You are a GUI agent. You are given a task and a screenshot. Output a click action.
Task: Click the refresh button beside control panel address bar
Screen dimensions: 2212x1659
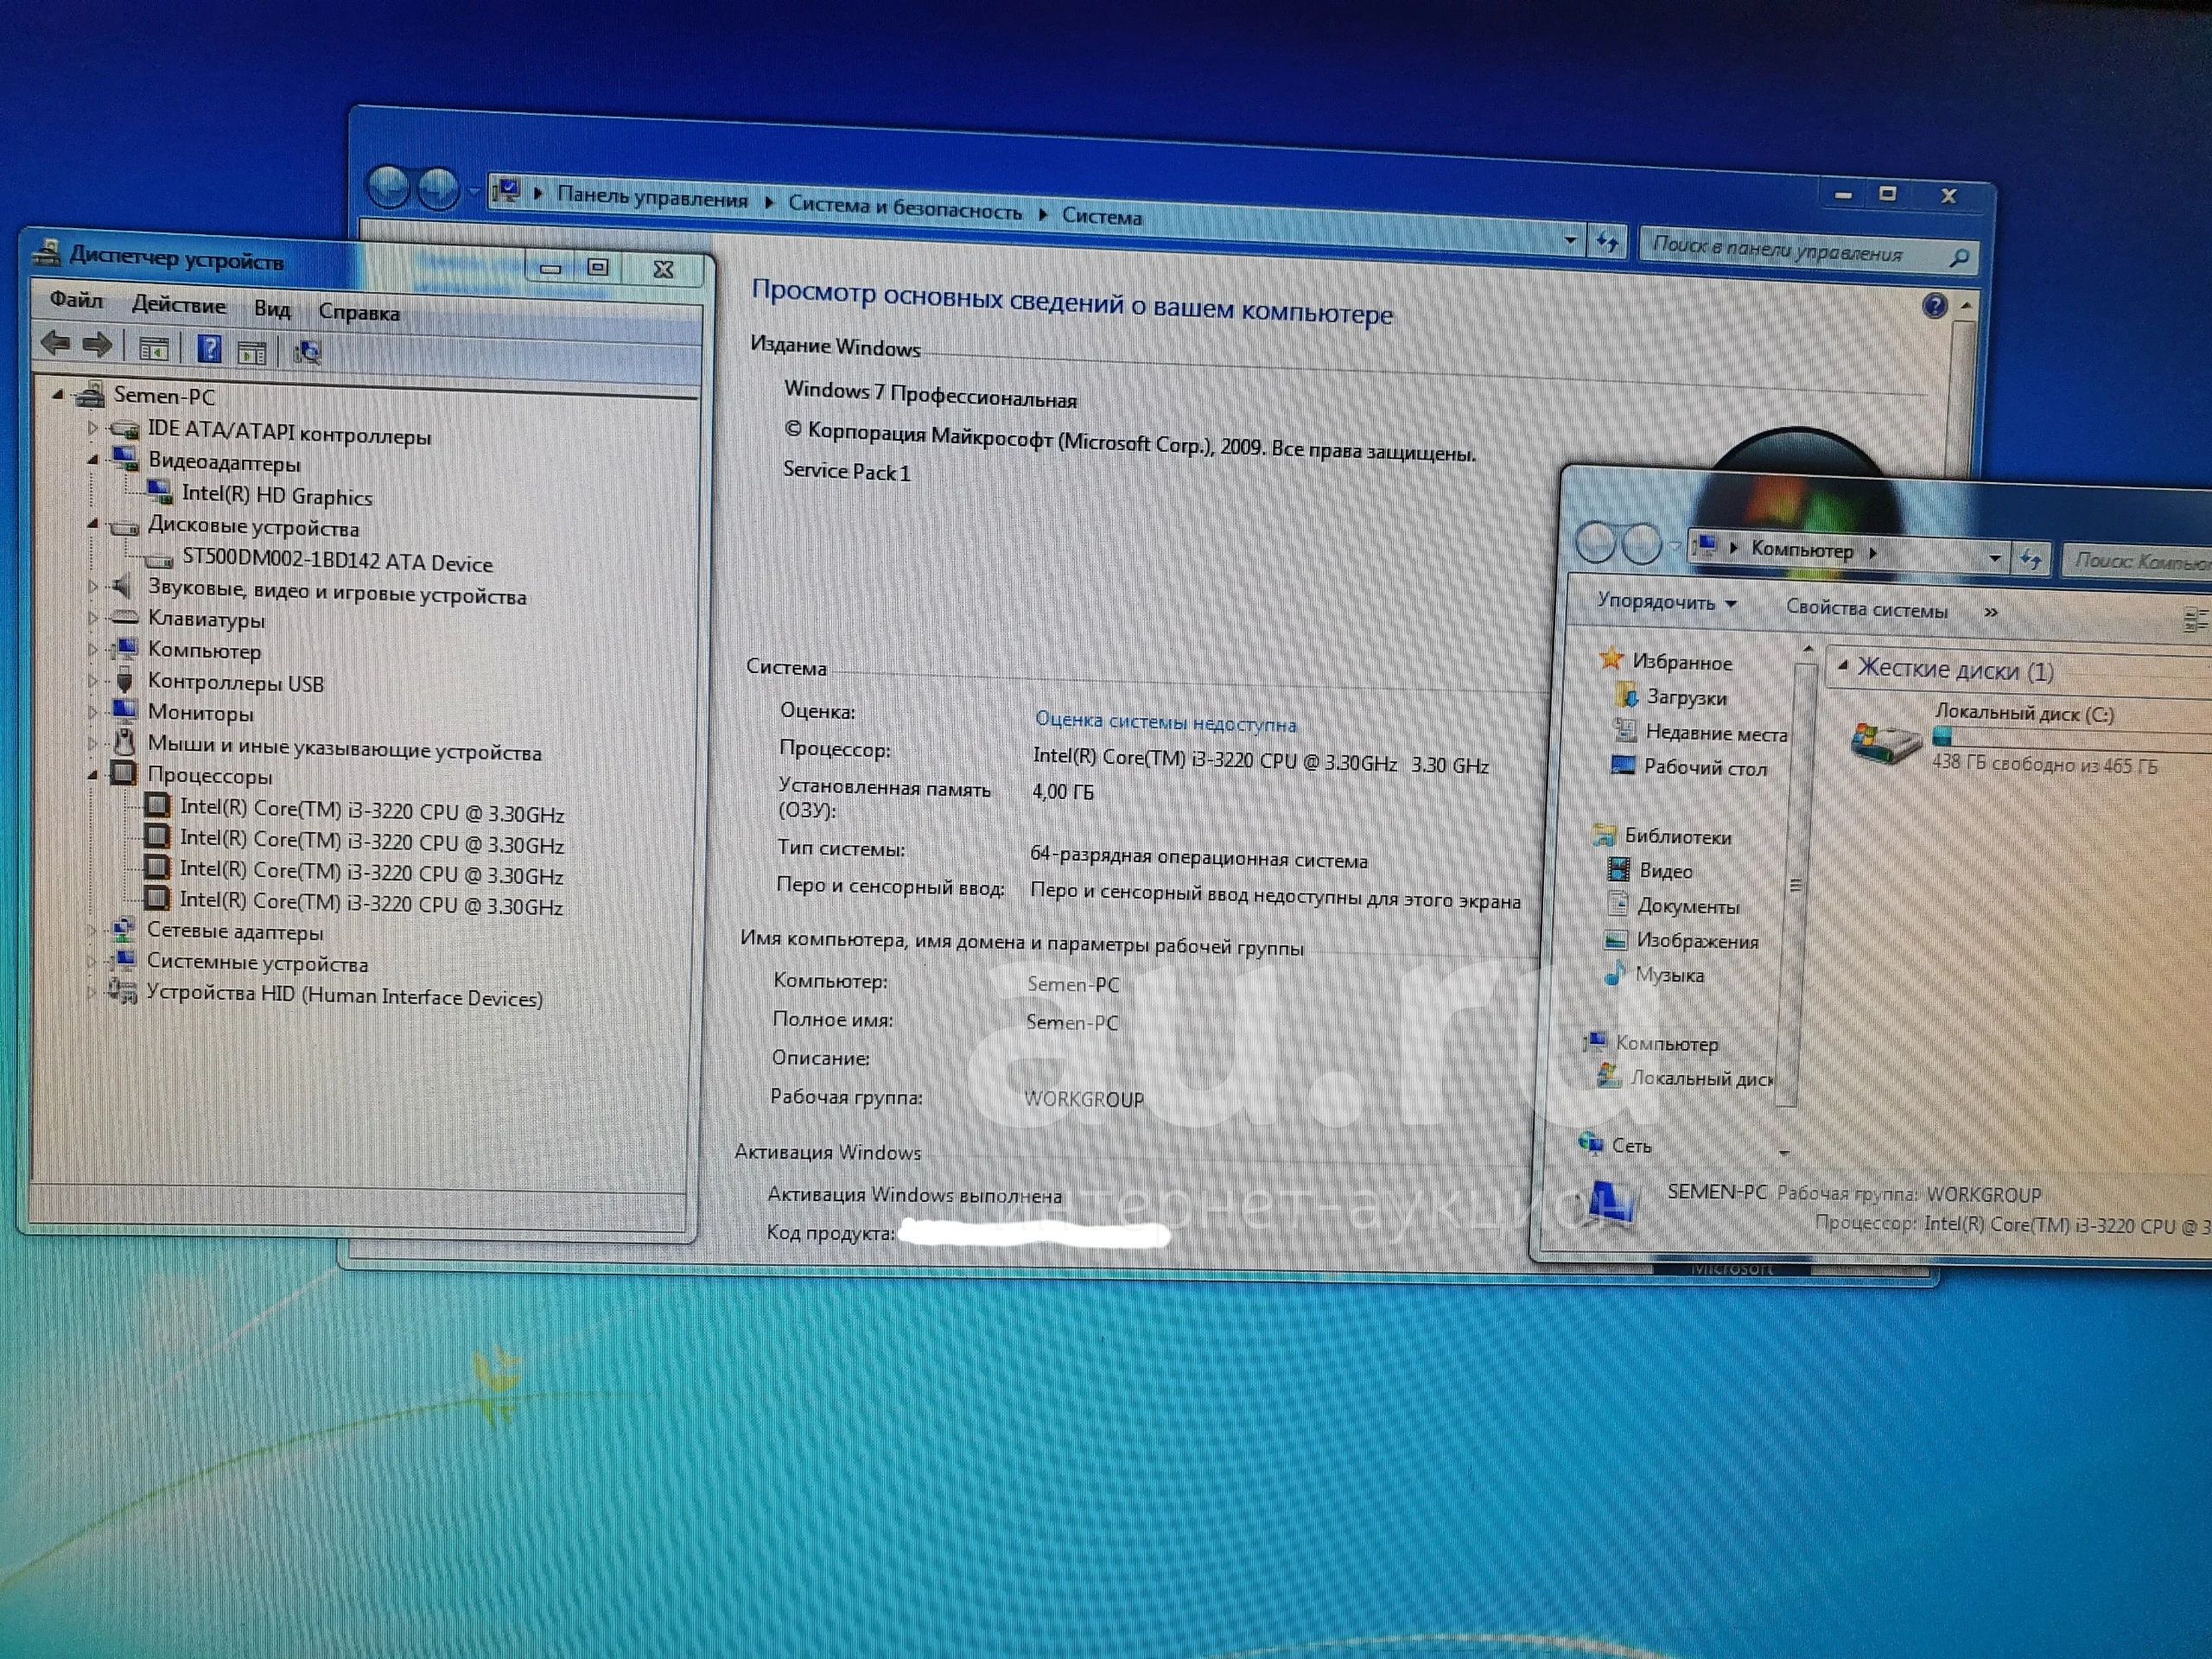(1607, 241)
